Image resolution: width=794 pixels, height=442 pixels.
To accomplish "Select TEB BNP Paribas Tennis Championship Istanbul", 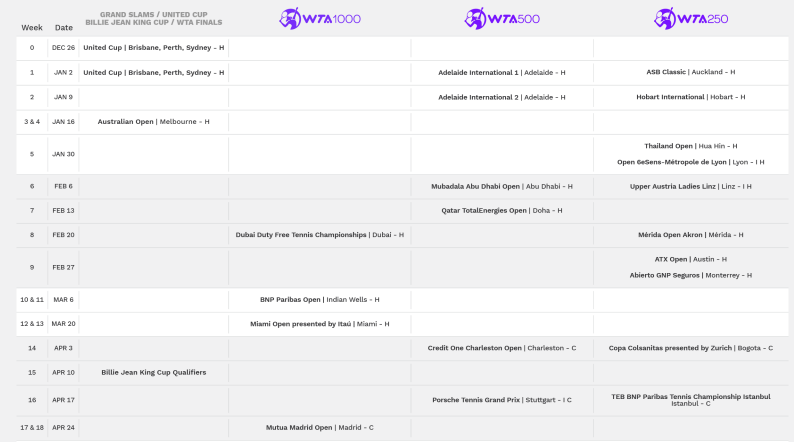I will tap(691, 400).
